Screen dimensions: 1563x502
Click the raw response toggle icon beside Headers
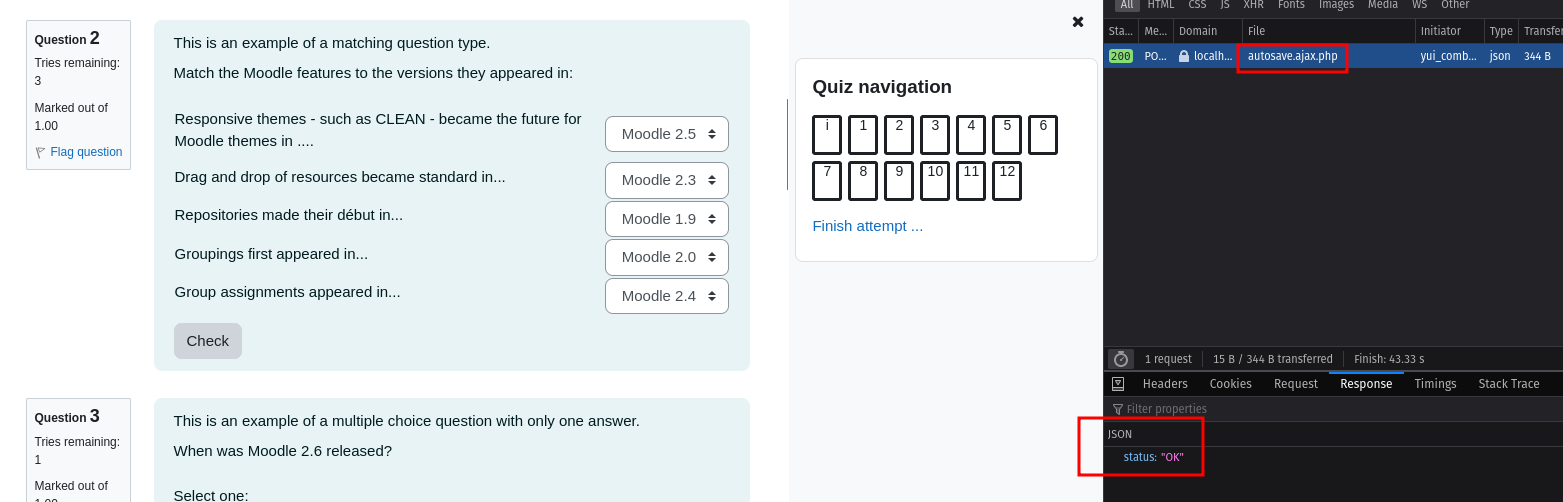click(x=1118, y=384)
